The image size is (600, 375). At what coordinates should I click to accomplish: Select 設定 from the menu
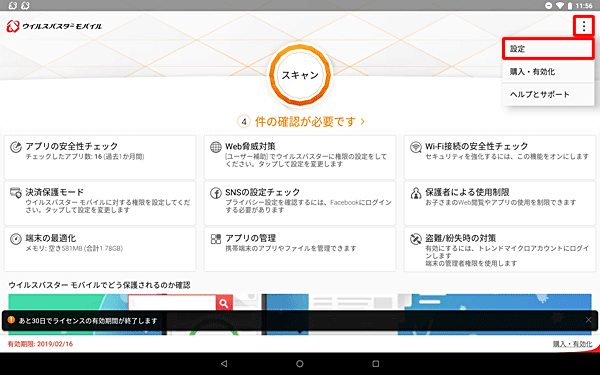pos(548,49)
